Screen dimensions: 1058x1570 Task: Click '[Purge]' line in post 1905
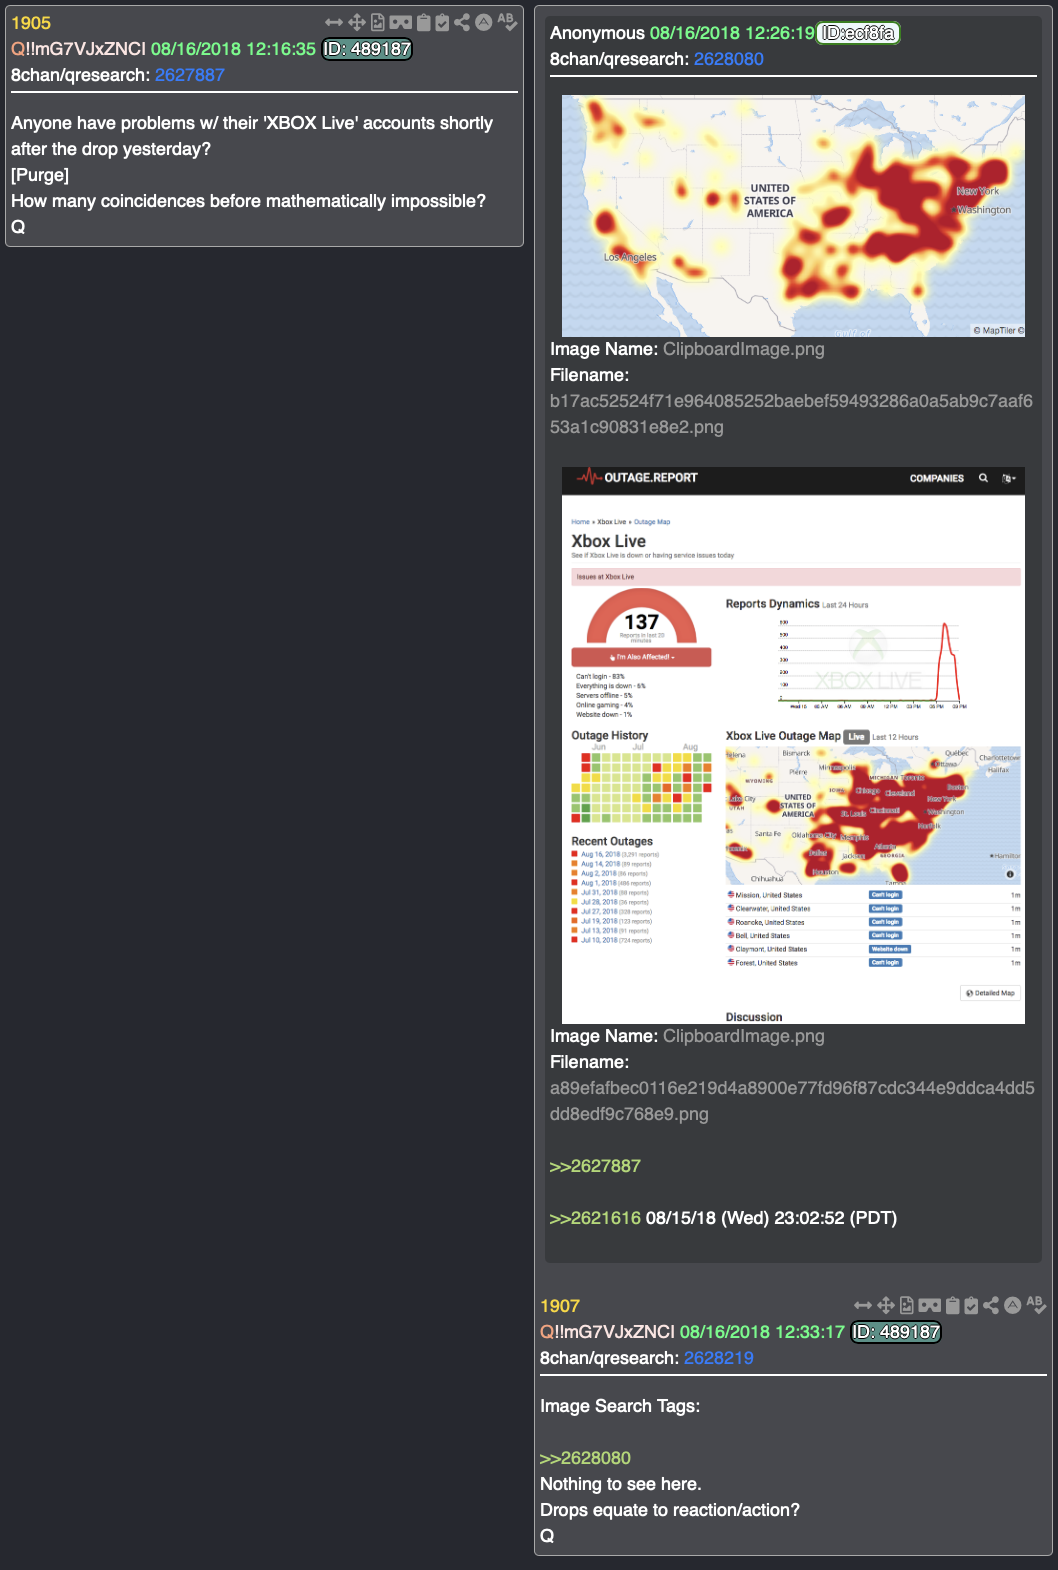coord(40,175)
